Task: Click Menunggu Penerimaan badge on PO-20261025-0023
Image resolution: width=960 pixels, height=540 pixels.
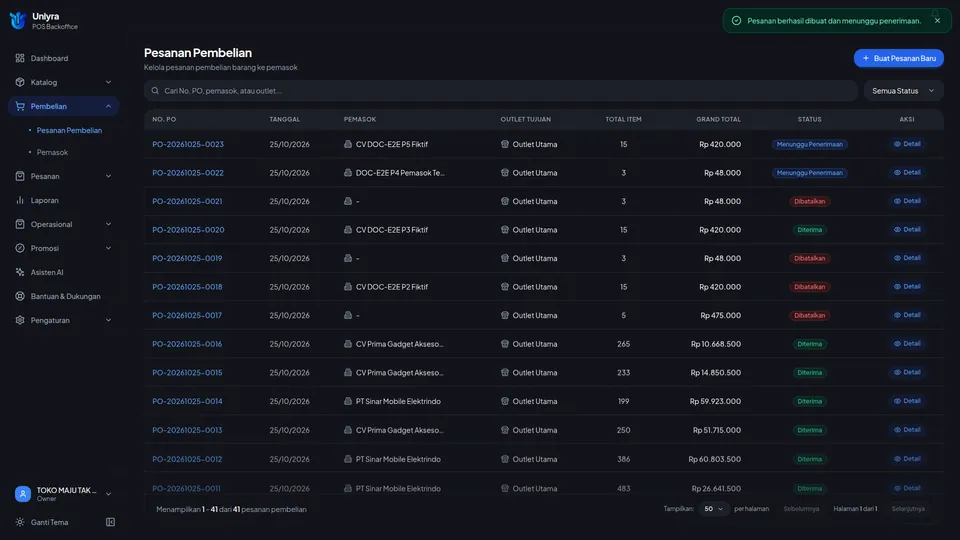Action: coord(809,144)
